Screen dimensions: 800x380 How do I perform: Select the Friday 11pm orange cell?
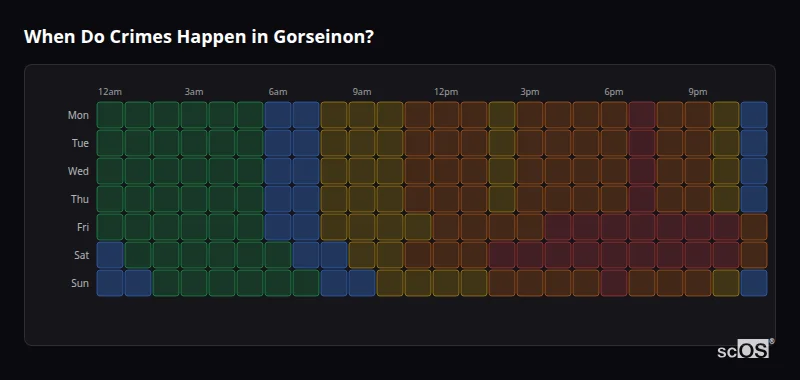tap(754, 227)
